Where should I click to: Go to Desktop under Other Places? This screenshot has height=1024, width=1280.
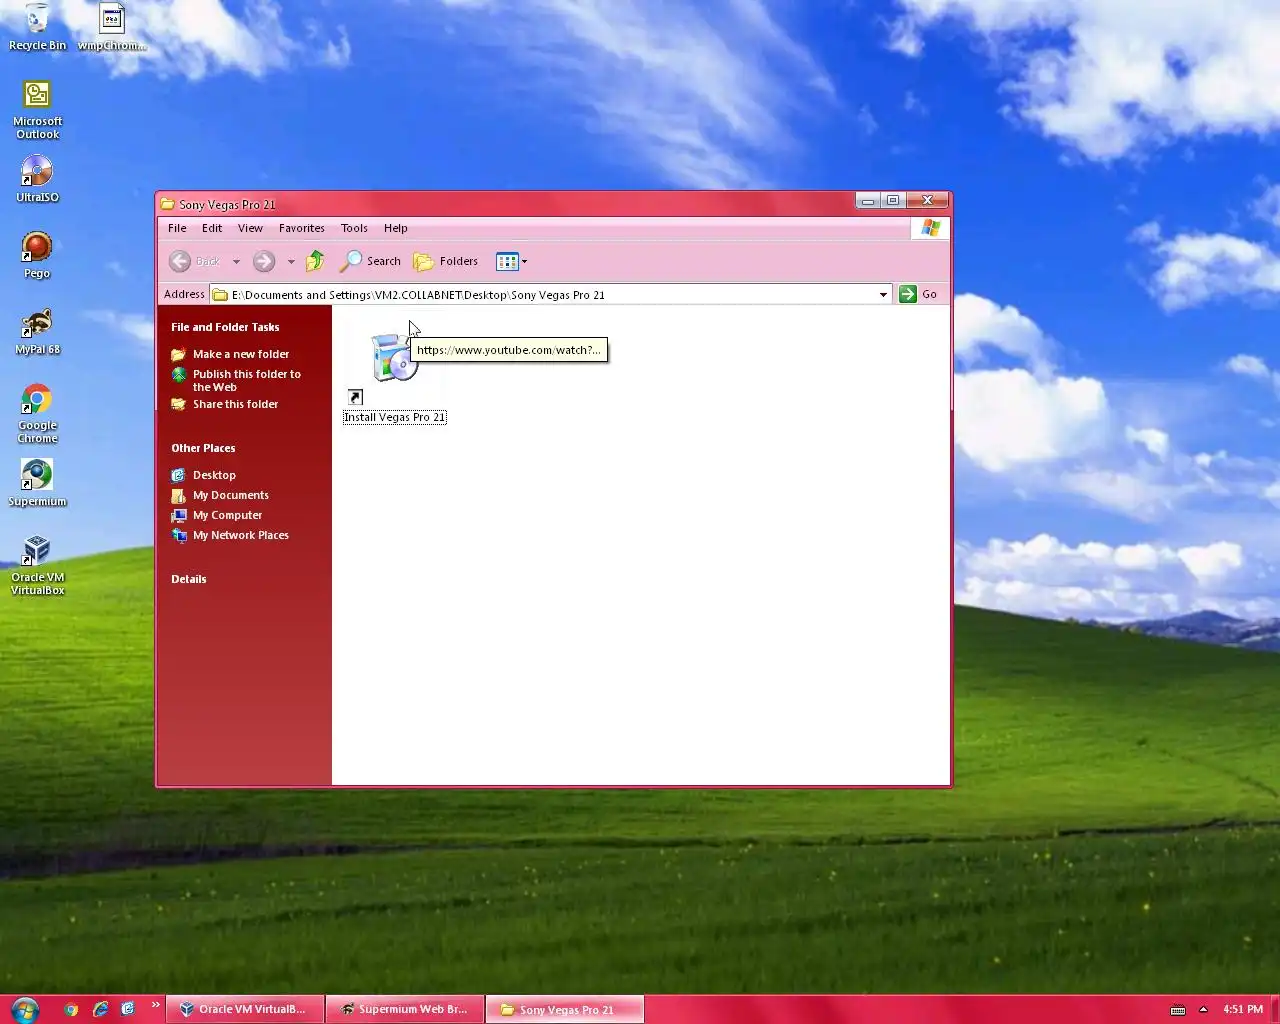pyautogui.click(x=204, y=475)
